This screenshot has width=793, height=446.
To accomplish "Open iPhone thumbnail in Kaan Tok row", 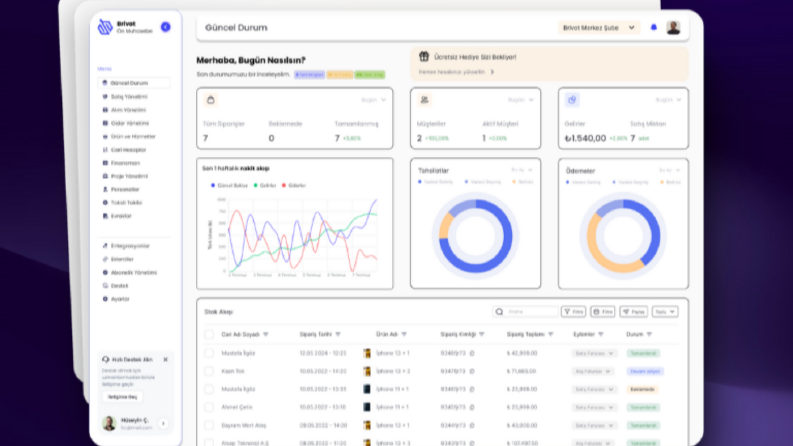I will 367,371.
